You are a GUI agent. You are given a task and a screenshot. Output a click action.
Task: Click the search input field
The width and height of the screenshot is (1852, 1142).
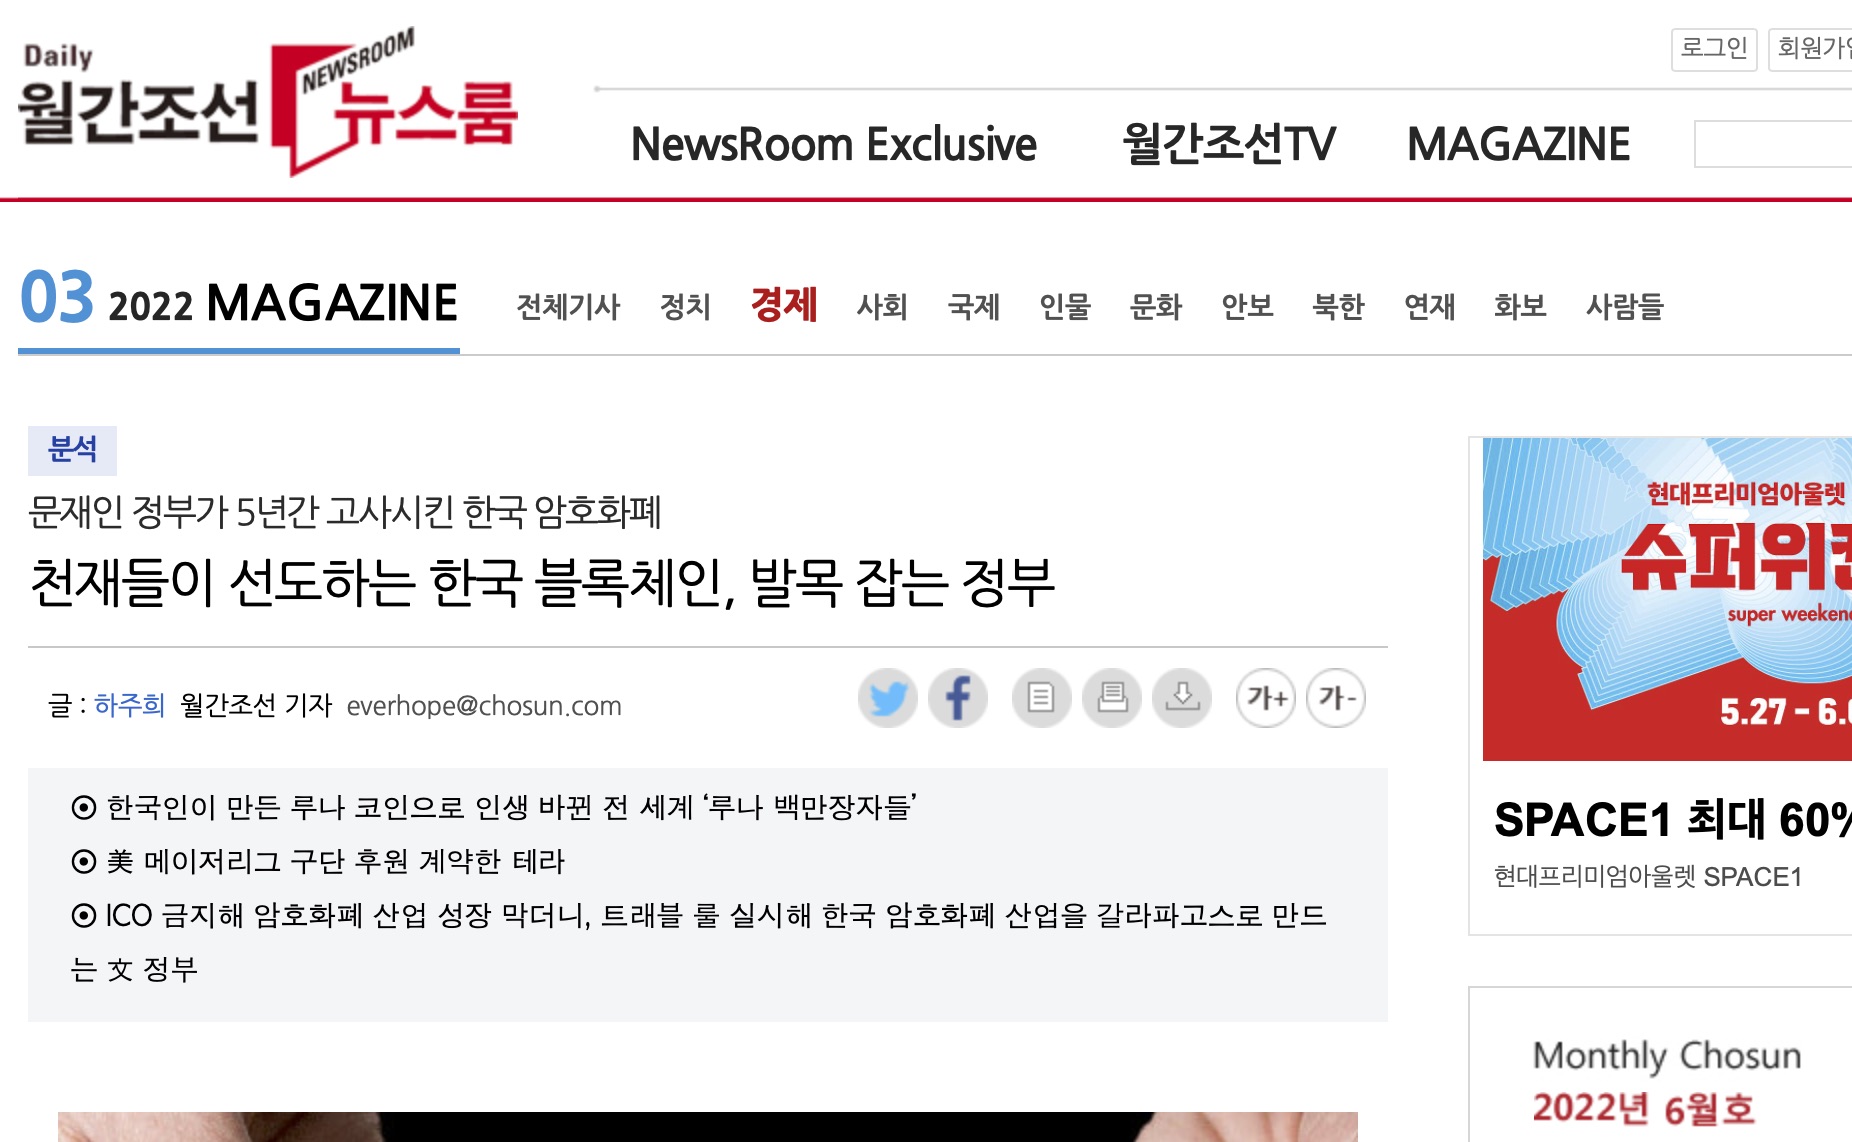(1773, 144)
